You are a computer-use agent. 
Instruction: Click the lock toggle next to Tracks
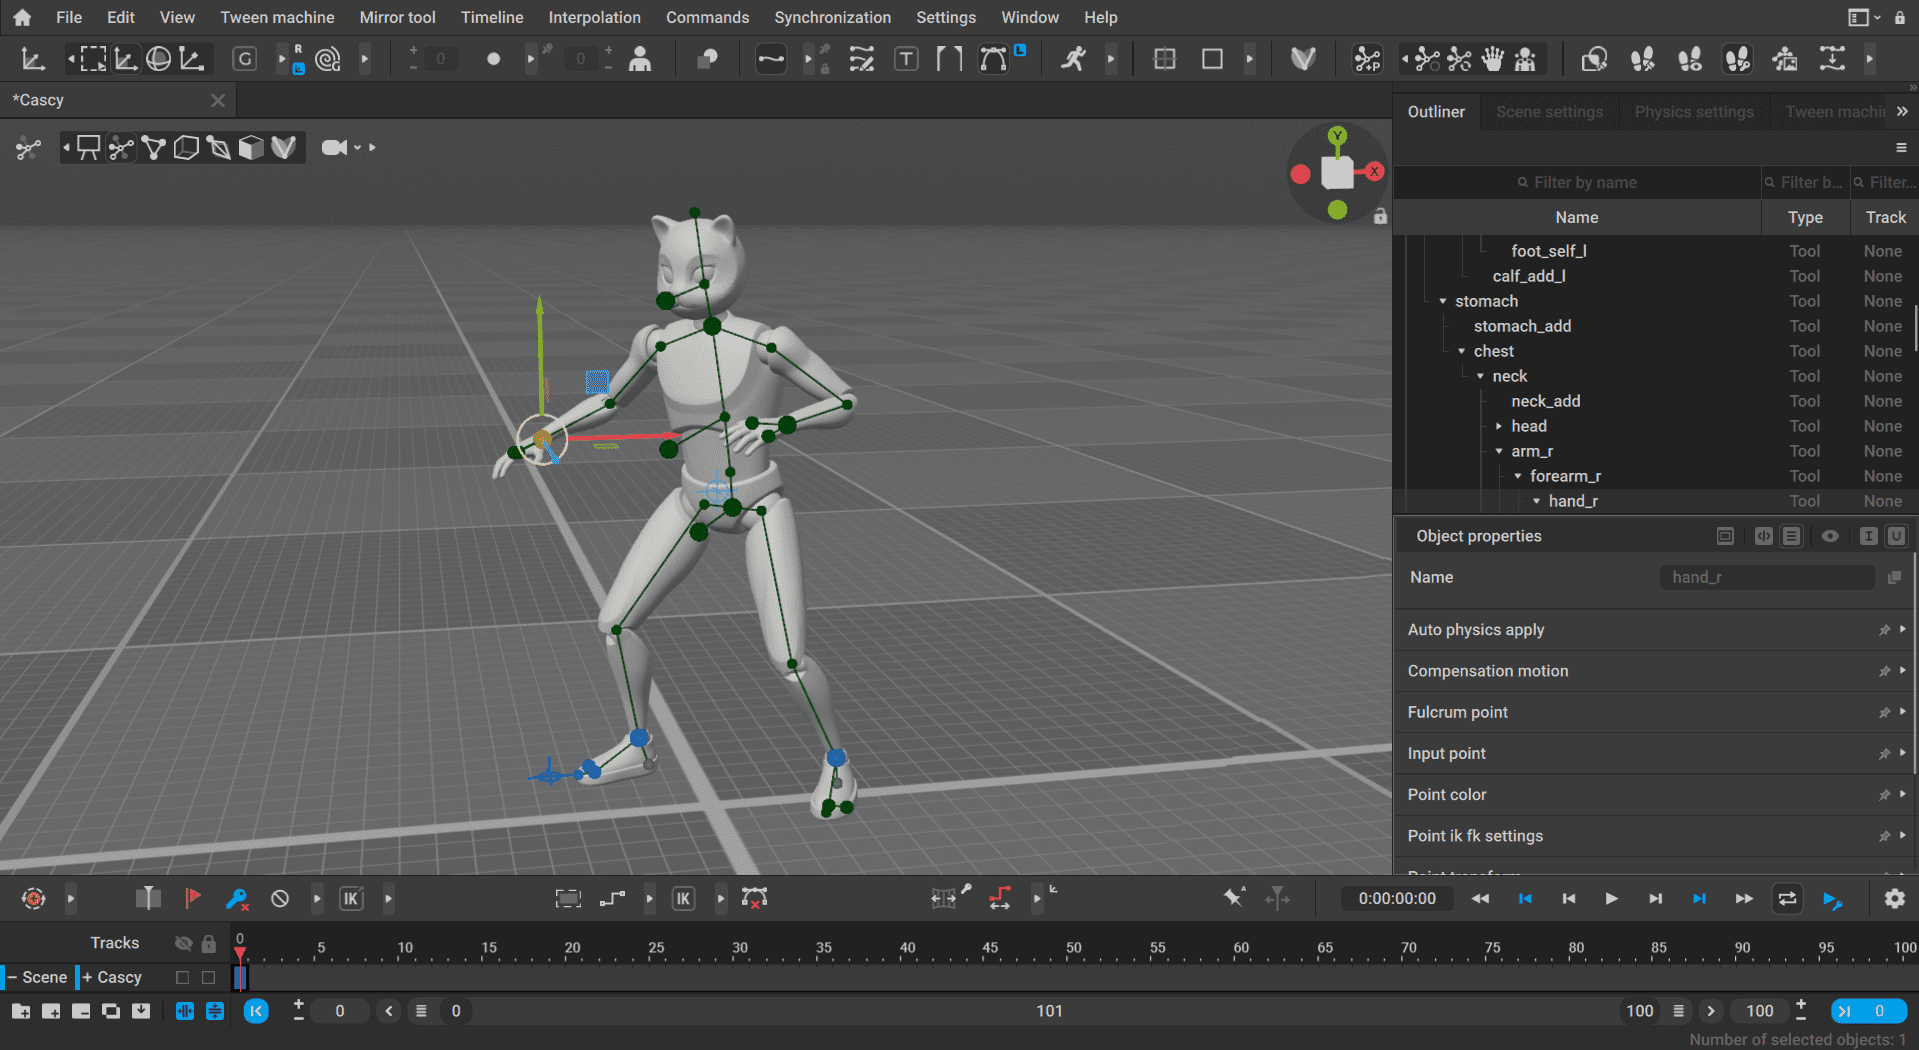pyautogui.click(x=208, y=942)
